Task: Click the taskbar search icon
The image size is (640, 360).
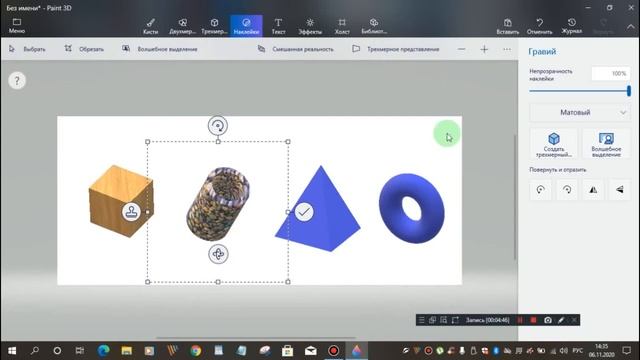Action: point(35,351)
